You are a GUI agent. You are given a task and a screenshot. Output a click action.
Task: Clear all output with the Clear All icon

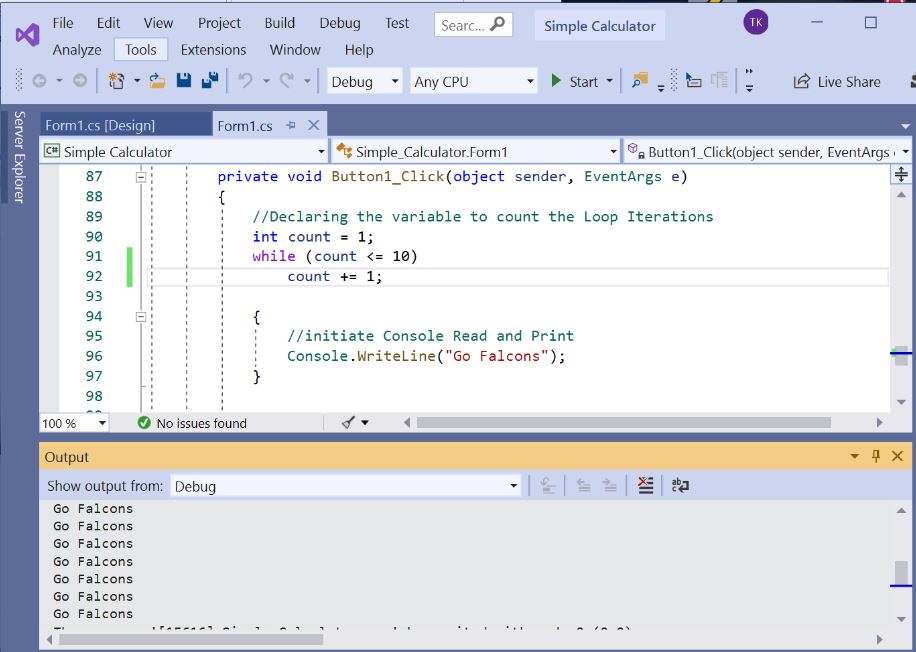[x=645, y=486]
